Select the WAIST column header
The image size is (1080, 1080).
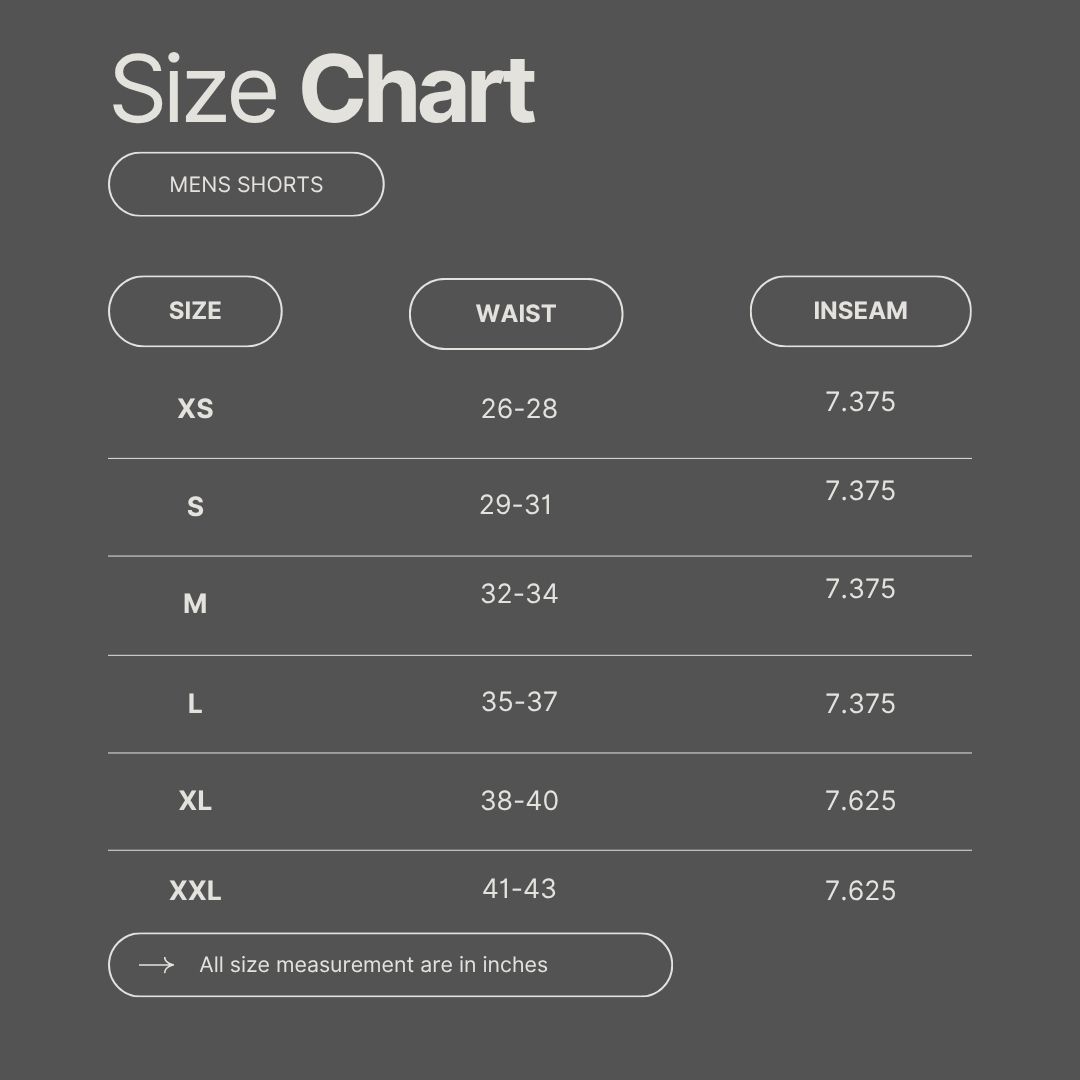[x=516, y=314]
